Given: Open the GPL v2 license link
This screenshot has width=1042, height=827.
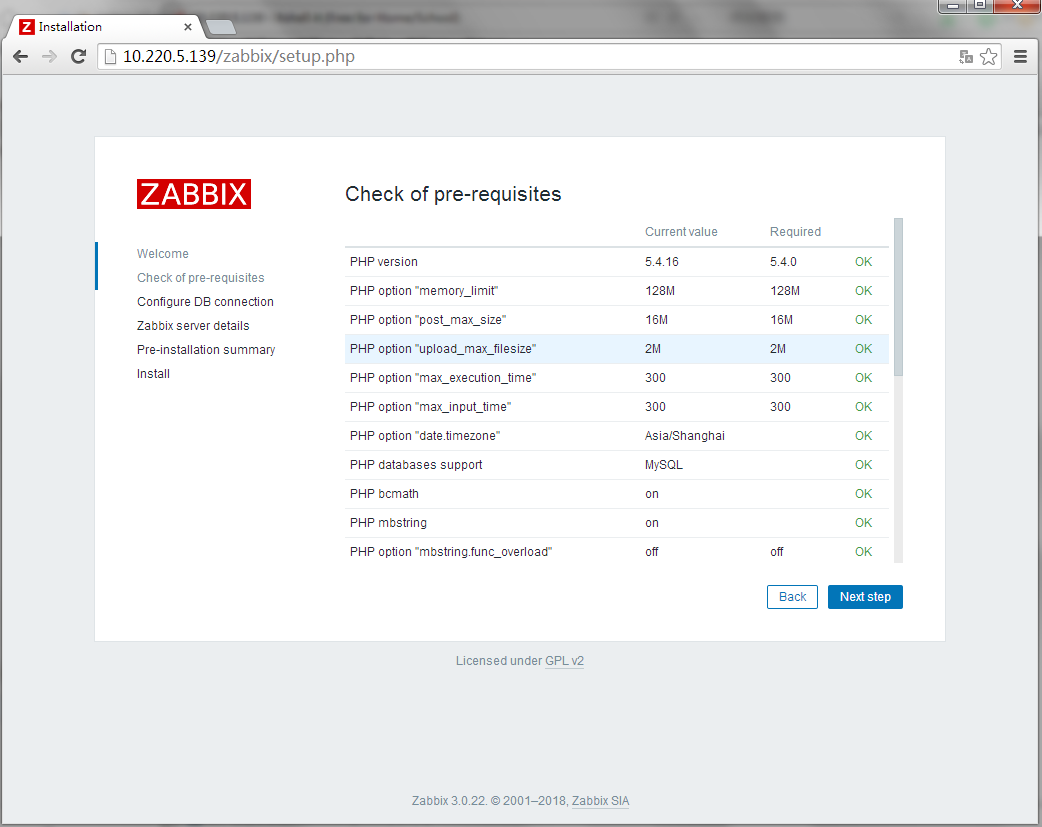Looking at the screenshot, I should 564,661.
